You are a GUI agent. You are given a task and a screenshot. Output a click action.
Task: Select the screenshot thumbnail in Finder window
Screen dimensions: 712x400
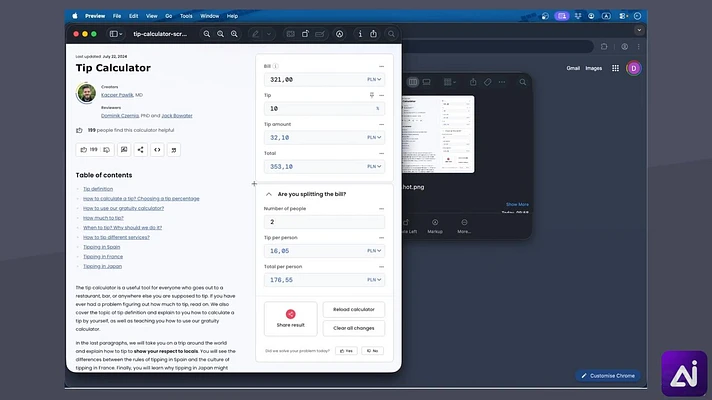[x=438, y=134]
